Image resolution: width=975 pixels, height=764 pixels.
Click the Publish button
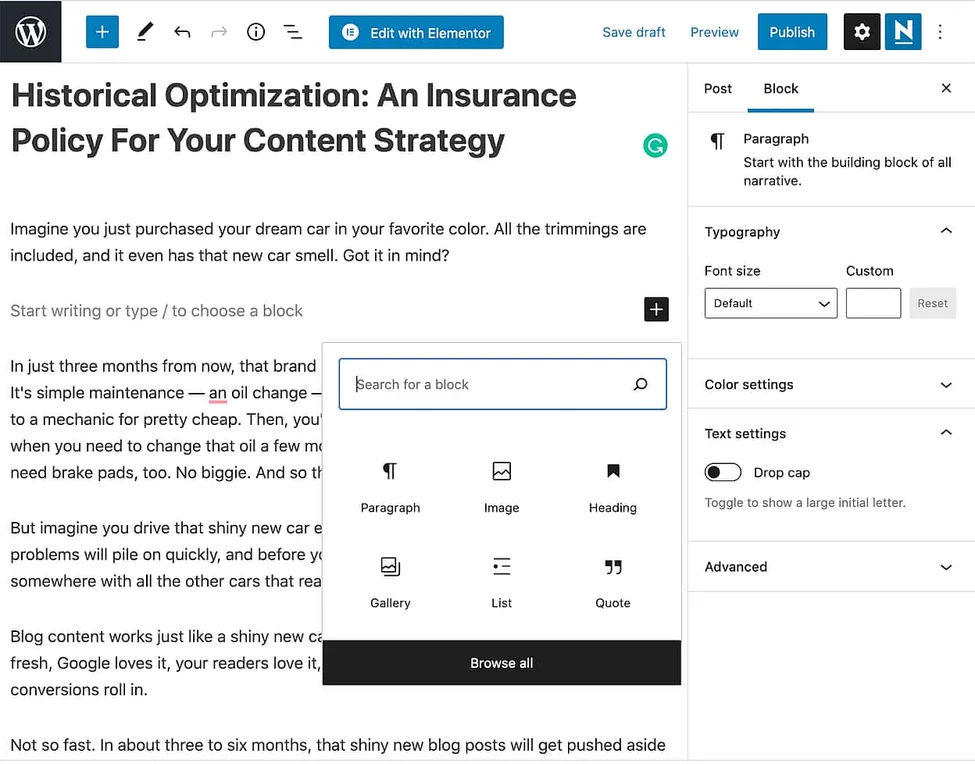[792, 32]
